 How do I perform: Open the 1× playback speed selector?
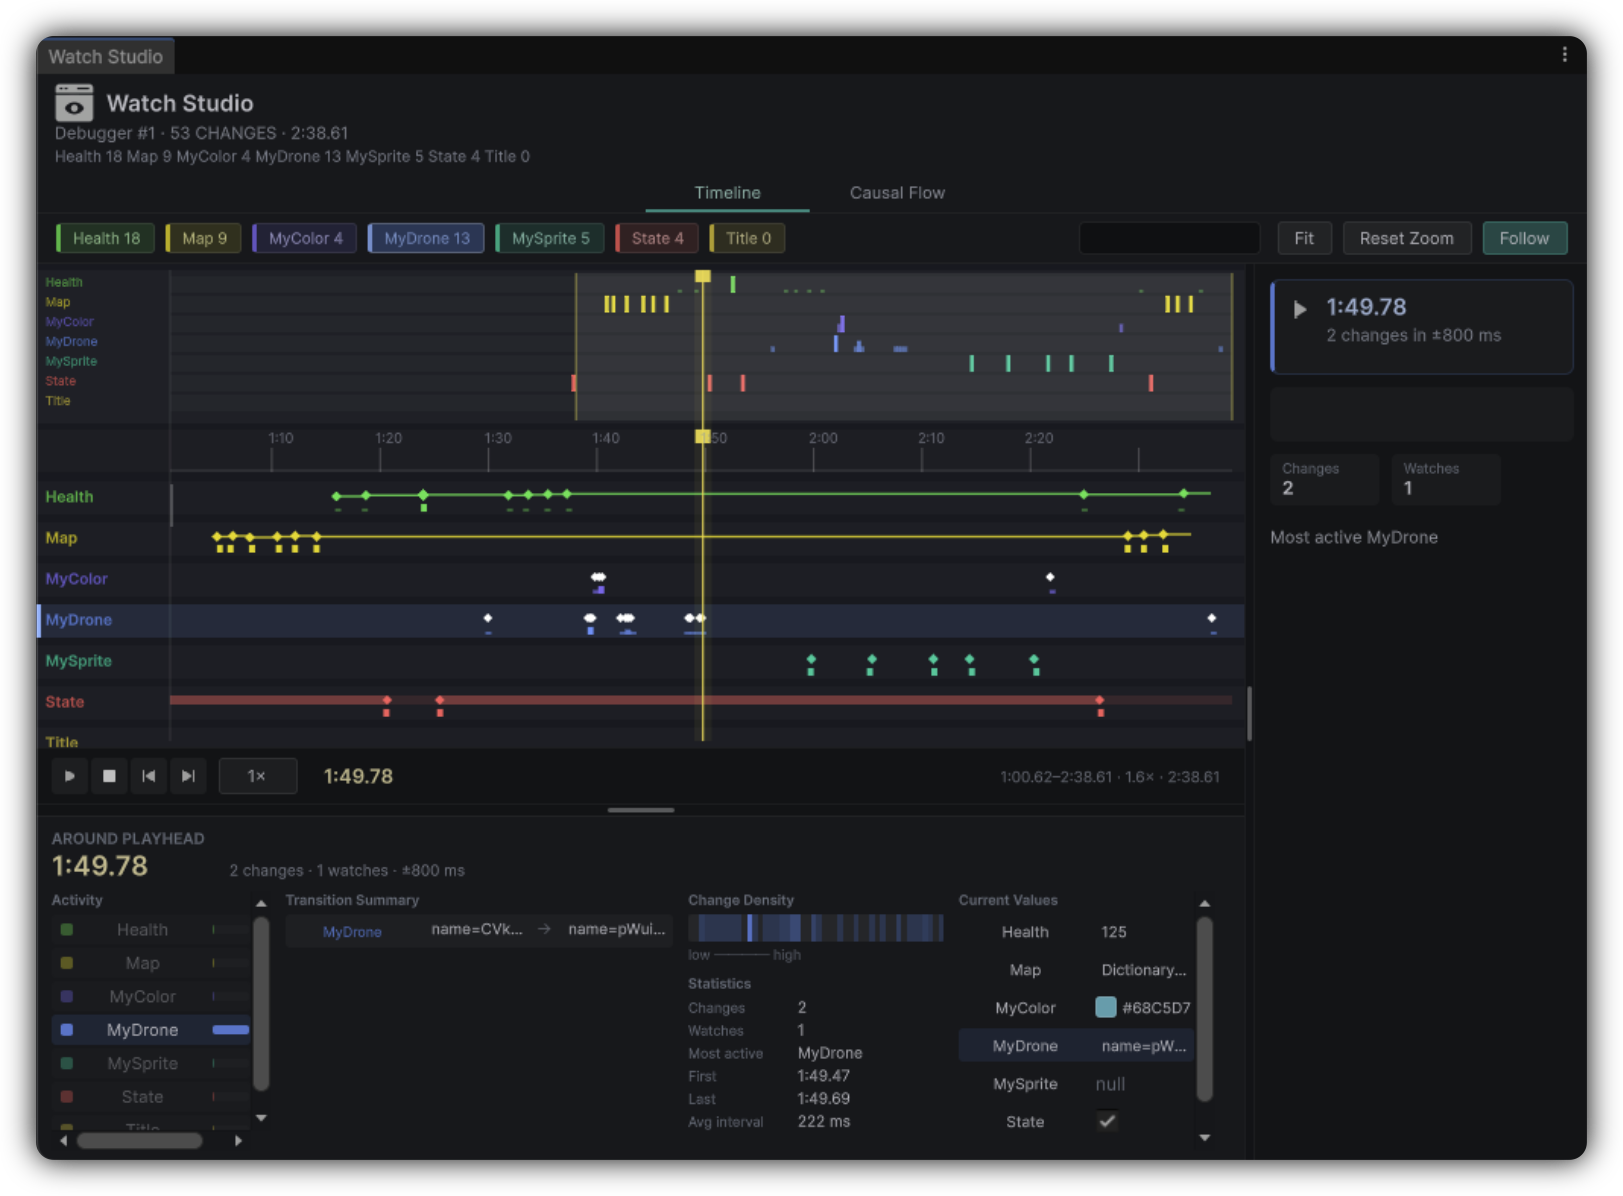click(x=258, y=776)
